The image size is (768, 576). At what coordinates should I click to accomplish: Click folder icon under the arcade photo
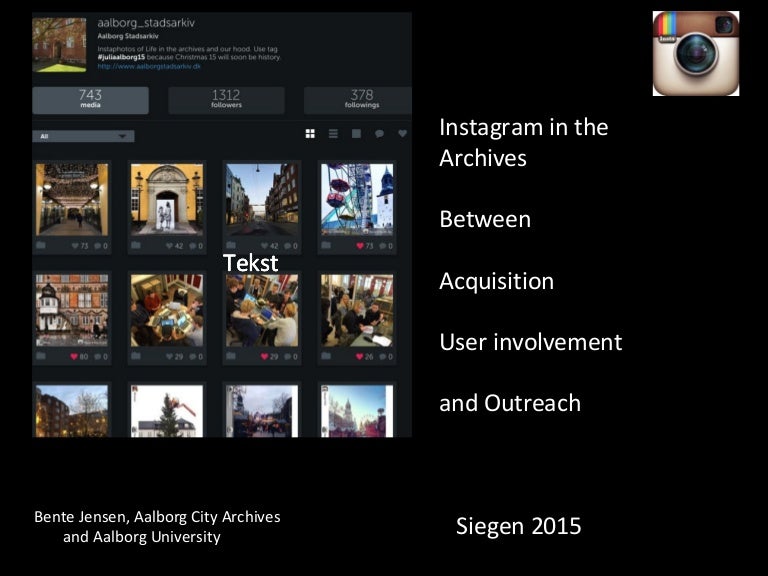tap(41, 246)
